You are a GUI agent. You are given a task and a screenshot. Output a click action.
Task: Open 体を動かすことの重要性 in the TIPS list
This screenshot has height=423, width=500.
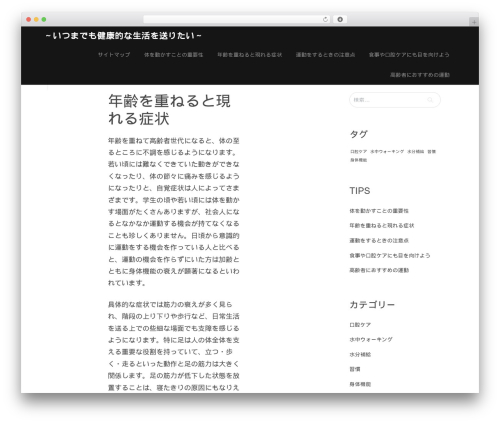point(379,211)
